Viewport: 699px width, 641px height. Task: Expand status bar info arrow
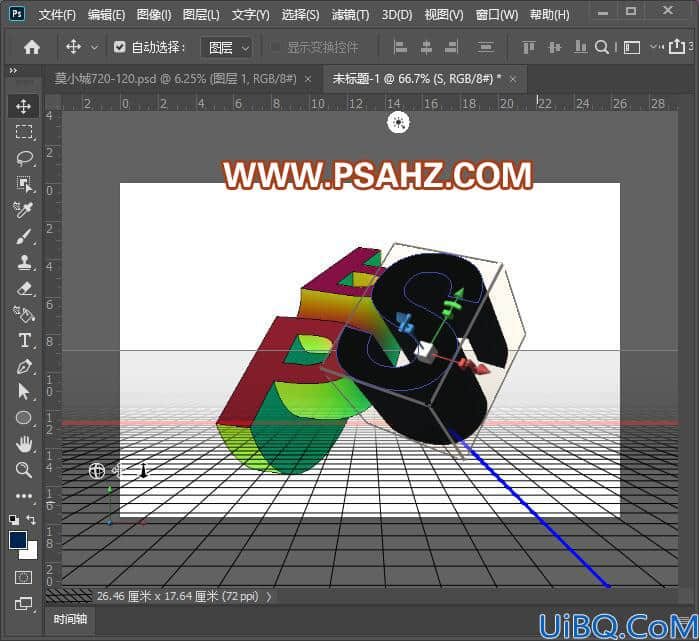click(x=269, y=596)
